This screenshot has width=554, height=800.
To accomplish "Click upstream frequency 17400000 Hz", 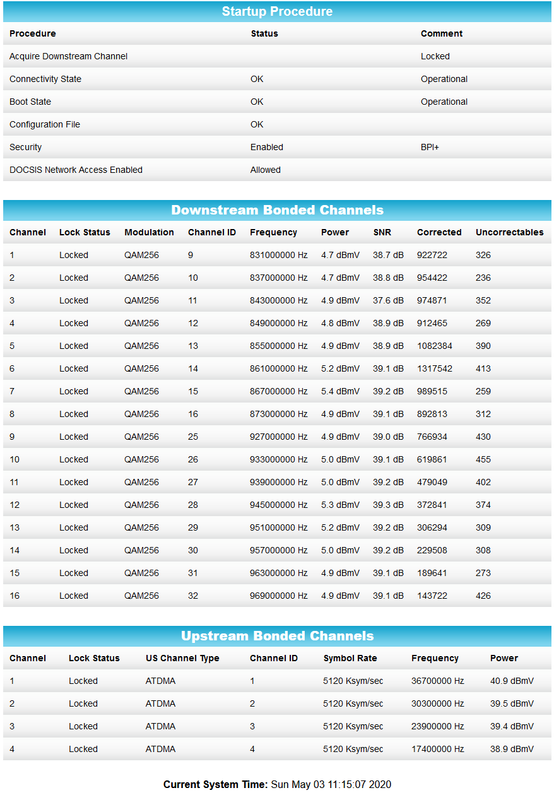I will coord(438,749).
